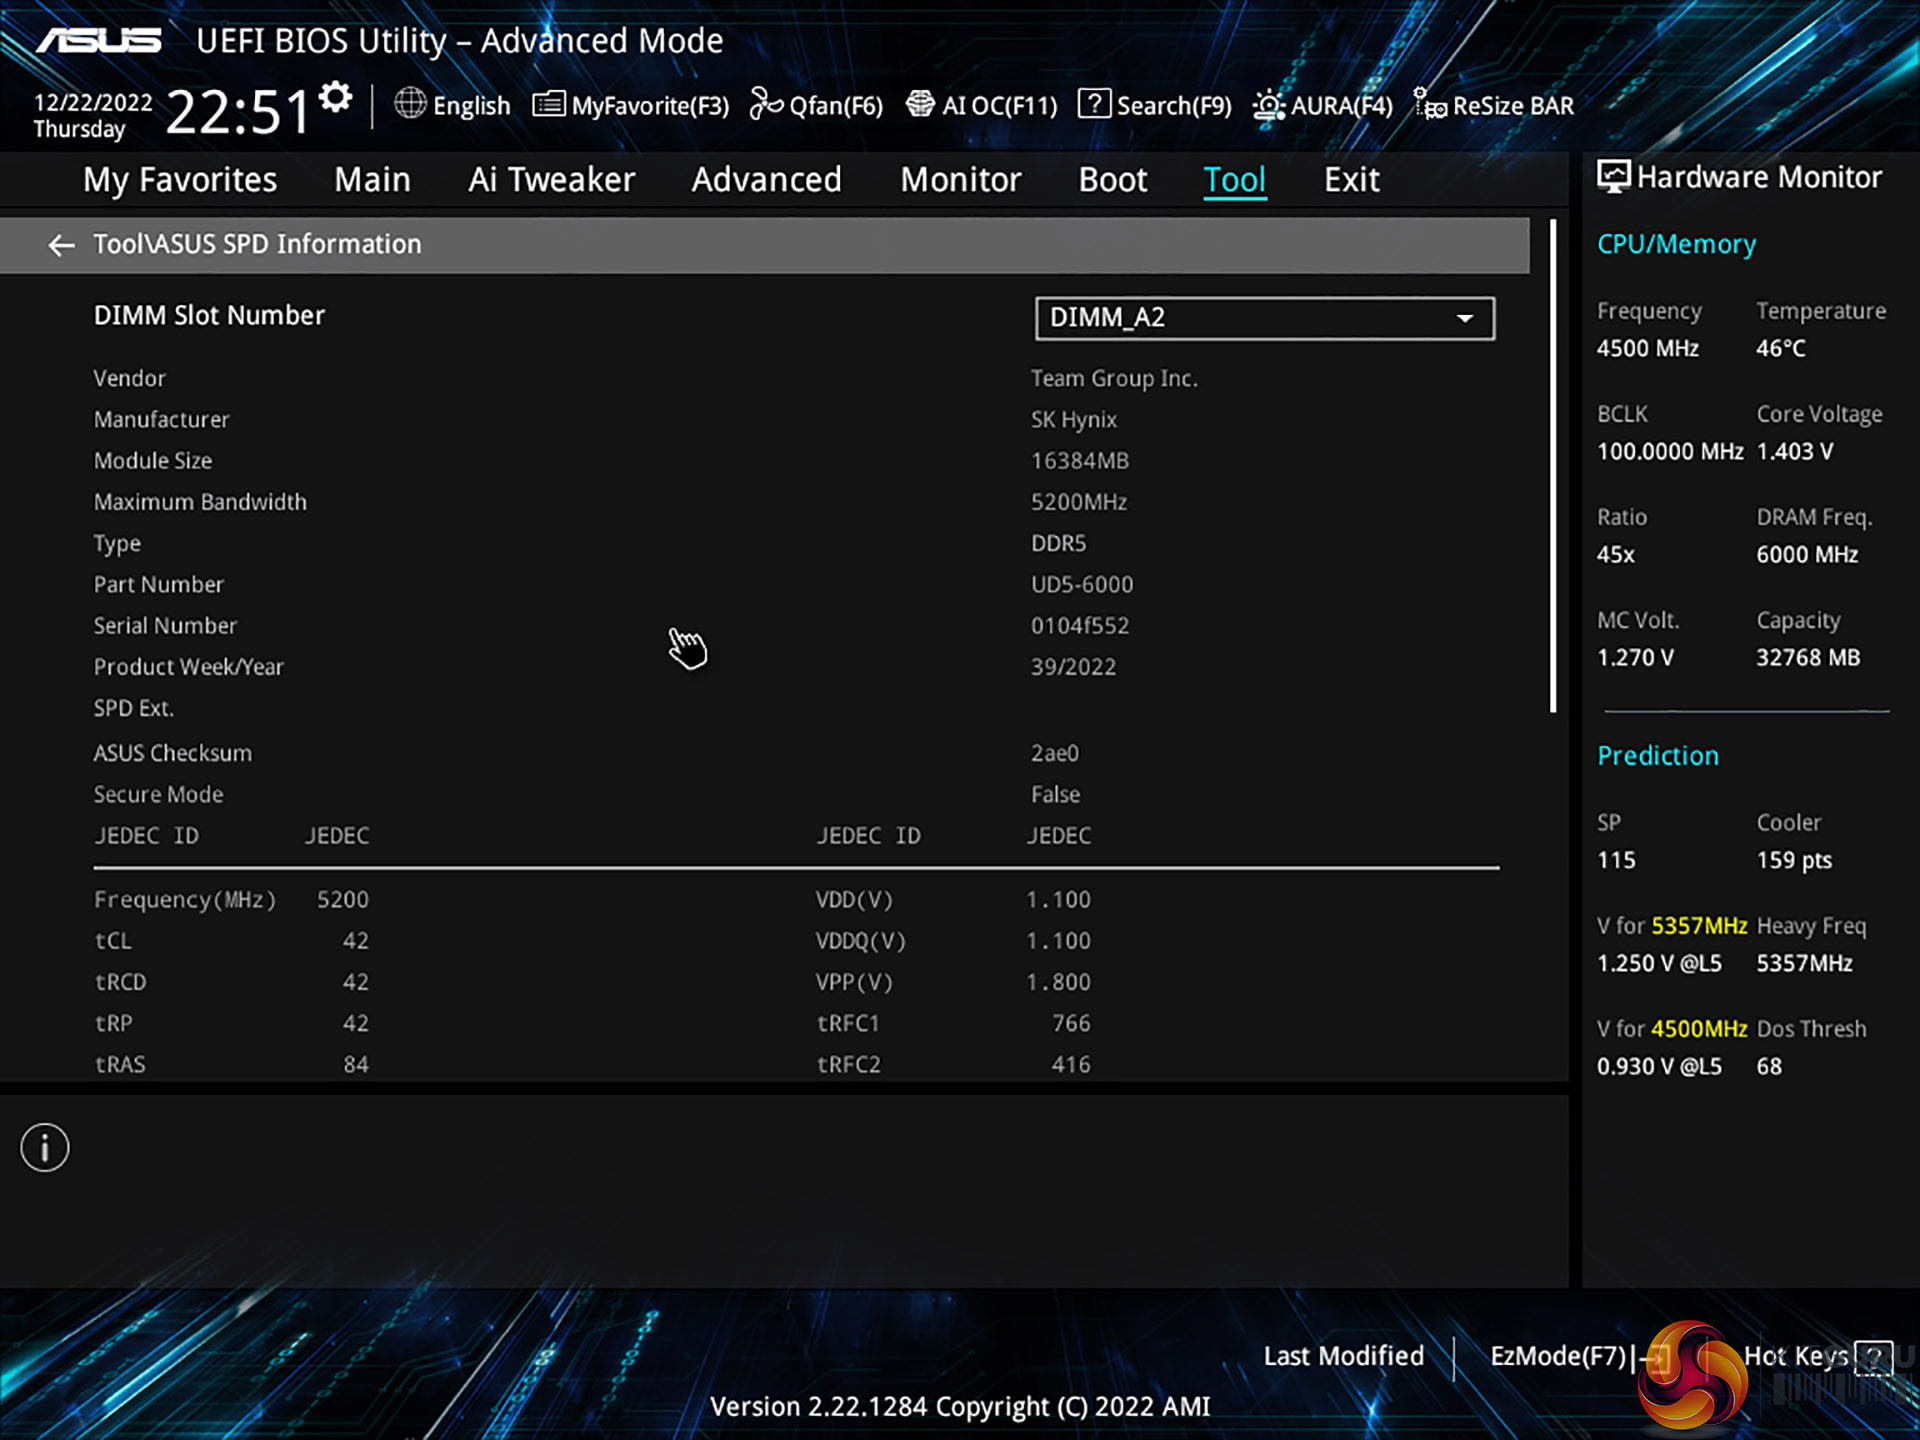Open the Hot Keys help icon

pos(1873,1356)
